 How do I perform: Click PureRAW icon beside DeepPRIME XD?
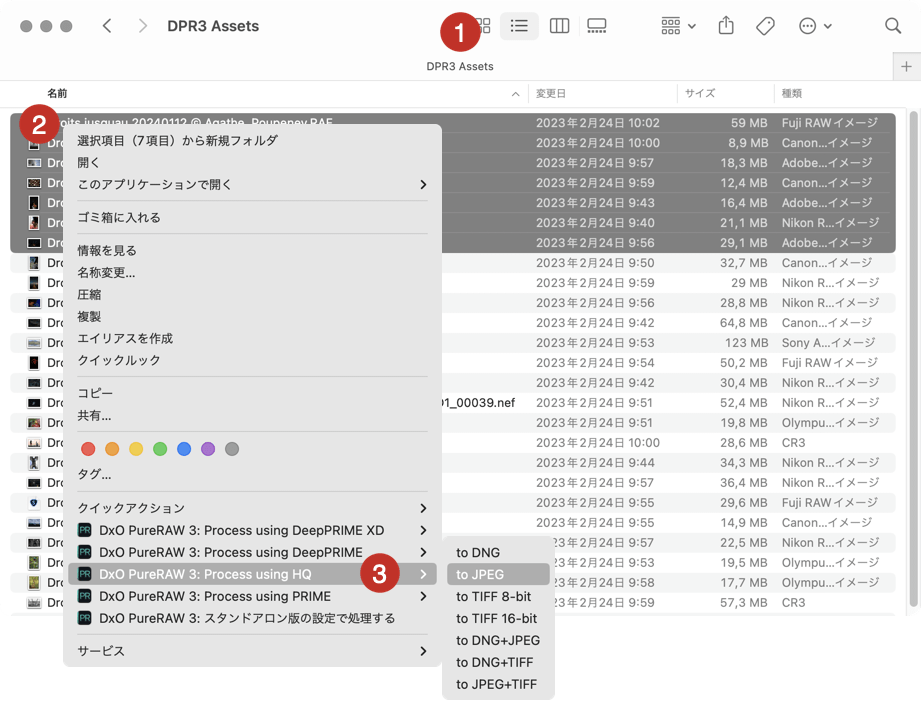(85, 530)
